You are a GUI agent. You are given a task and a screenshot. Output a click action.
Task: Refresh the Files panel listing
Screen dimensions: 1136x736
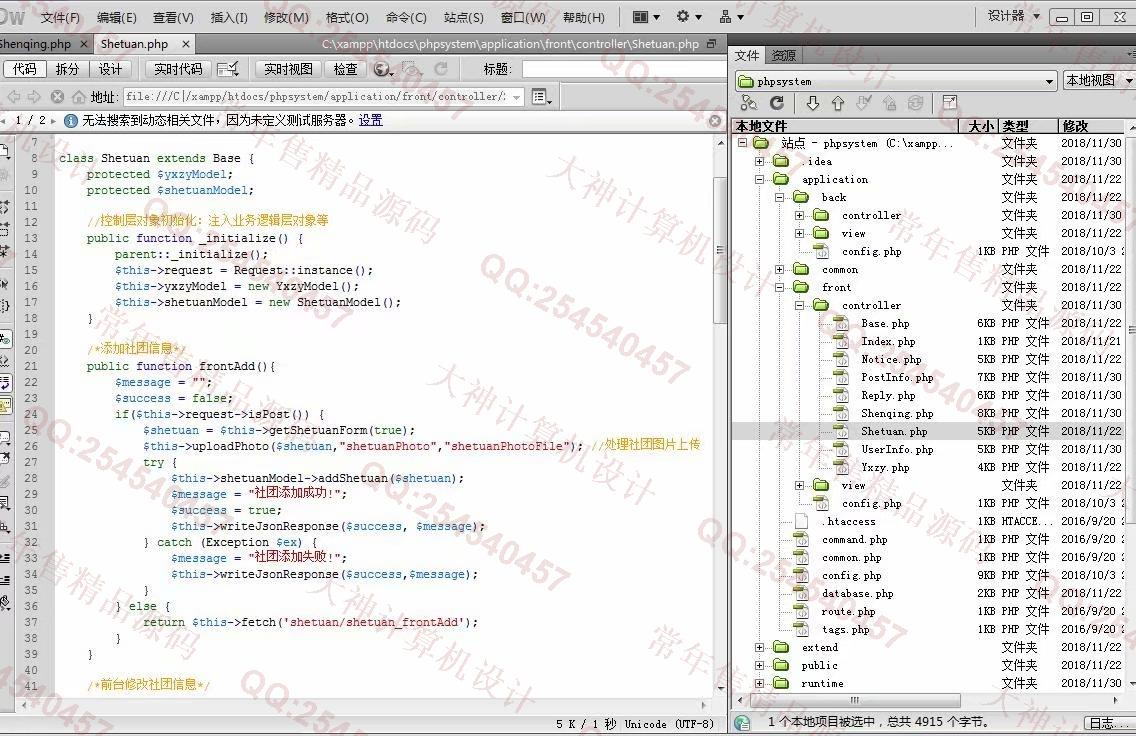777,103
